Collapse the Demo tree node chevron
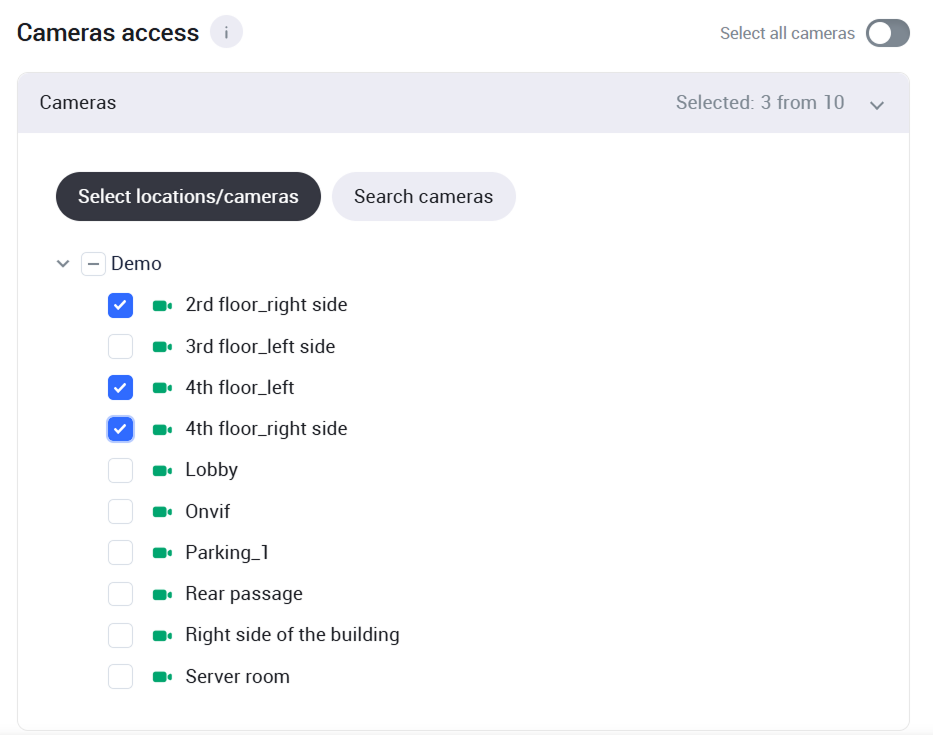Screen dimensions: 933x735 click(x=63, y=264)
